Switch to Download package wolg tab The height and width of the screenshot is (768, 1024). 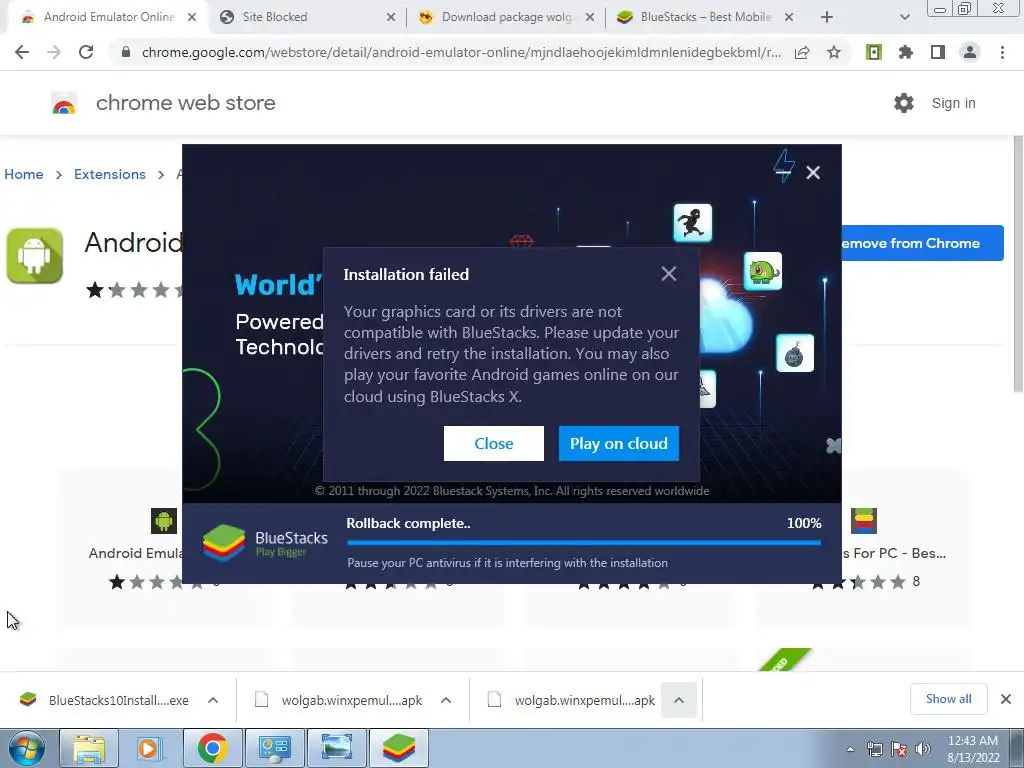507,17
